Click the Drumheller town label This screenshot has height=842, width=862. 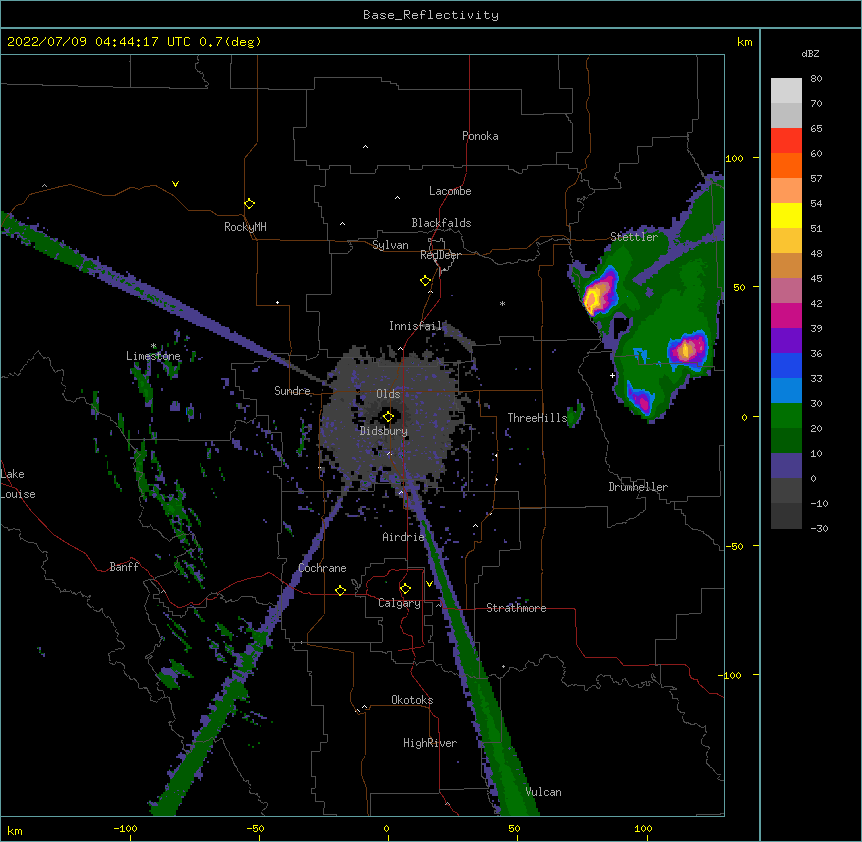638,487
